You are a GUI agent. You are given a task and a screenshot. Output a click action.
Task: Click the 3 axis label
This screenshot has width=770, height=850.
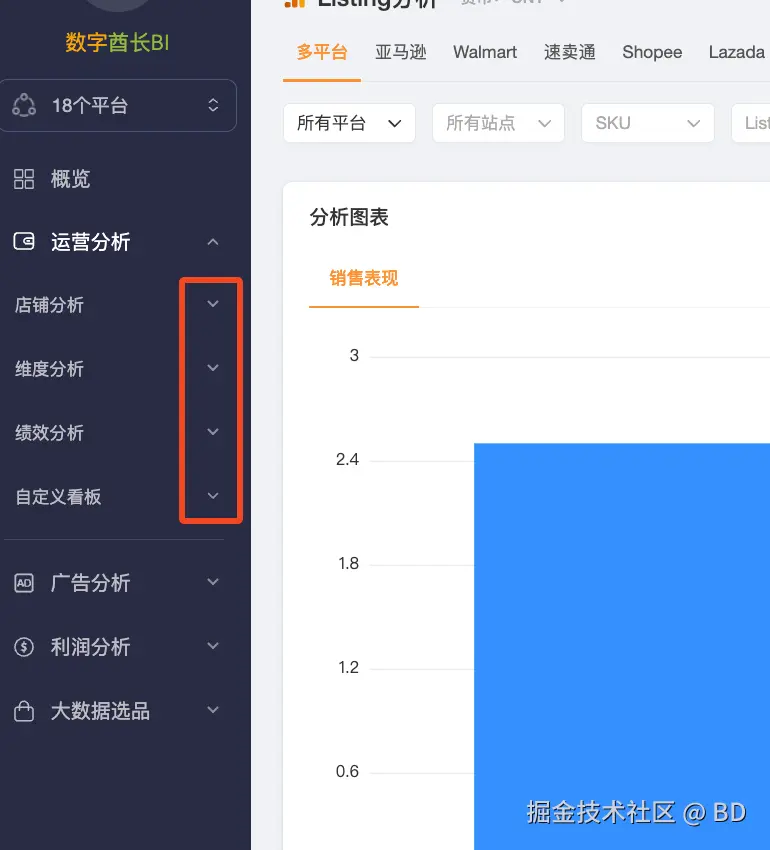pyautogui.click(x=354, y=356)
